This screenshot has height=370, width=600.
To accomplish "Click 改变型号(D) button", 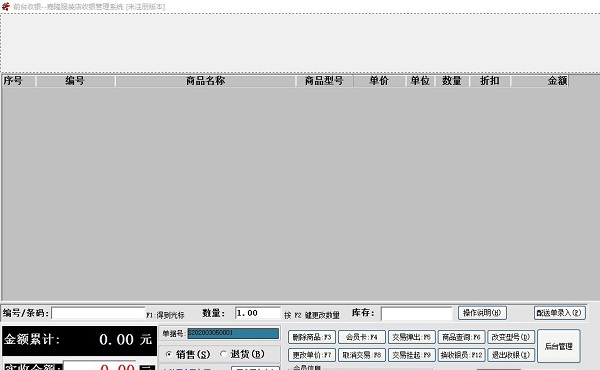I will click(x=511, y=337).
